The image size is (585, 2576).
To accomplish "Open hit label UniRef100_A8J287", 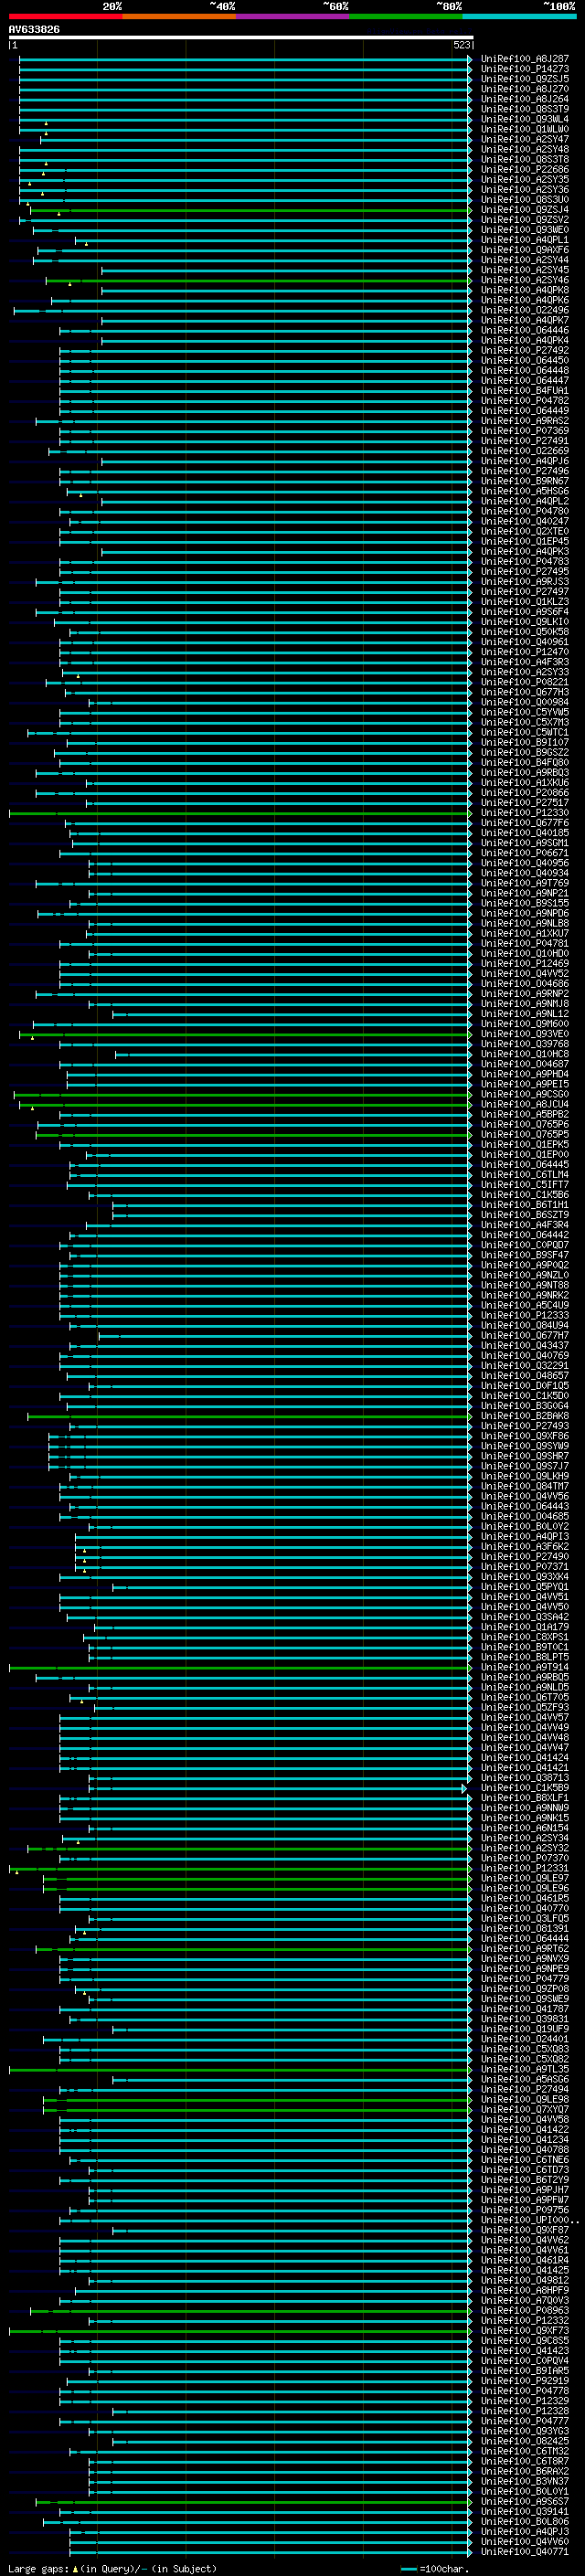I will pyautogui.click(x=525, y=59).
